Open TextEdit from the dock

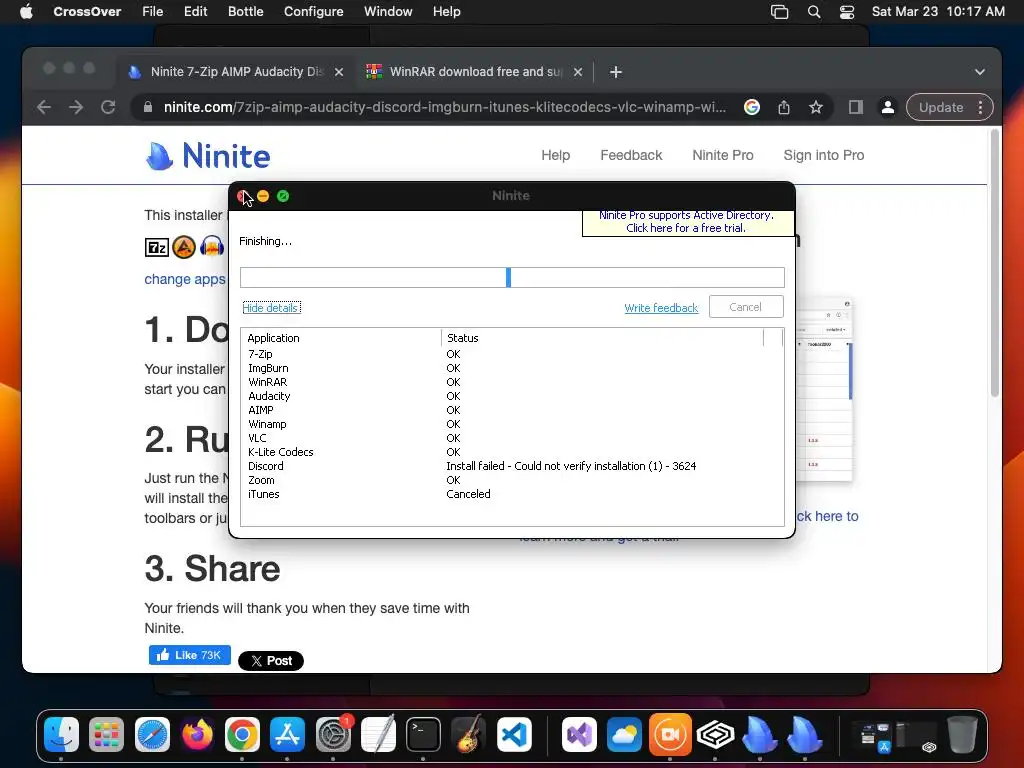(x=378, y=734)
